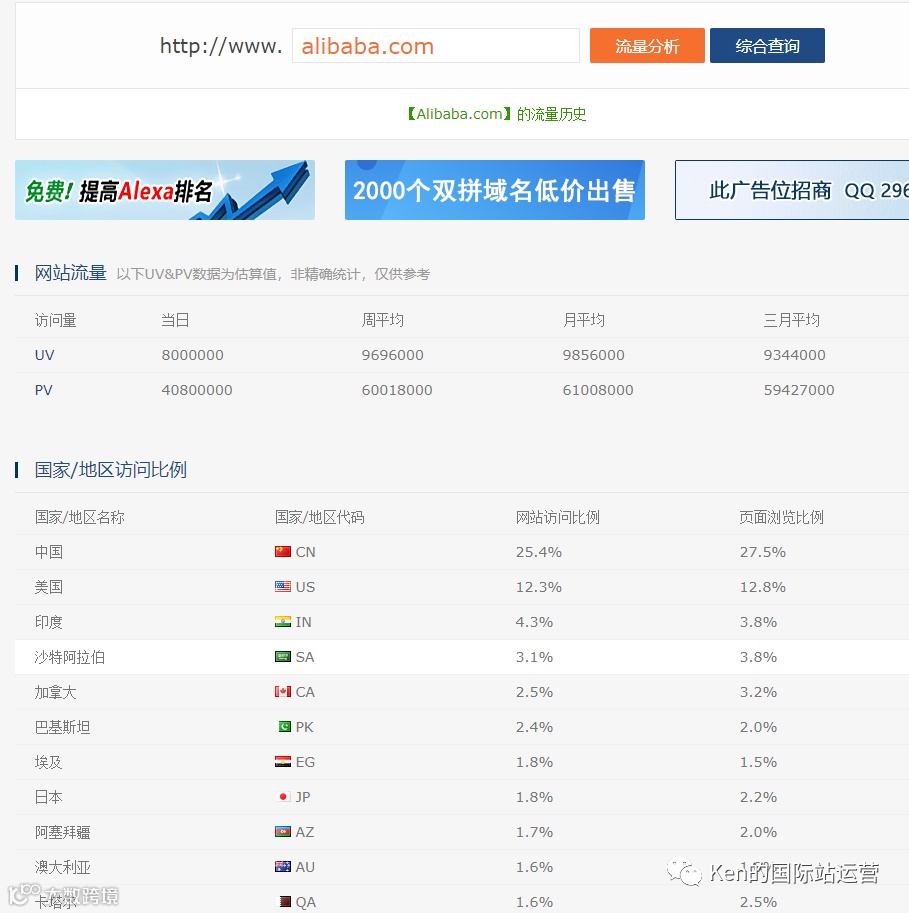Click the India flag icon next to IN
This screenshot has width=909, height=913.
282,621
